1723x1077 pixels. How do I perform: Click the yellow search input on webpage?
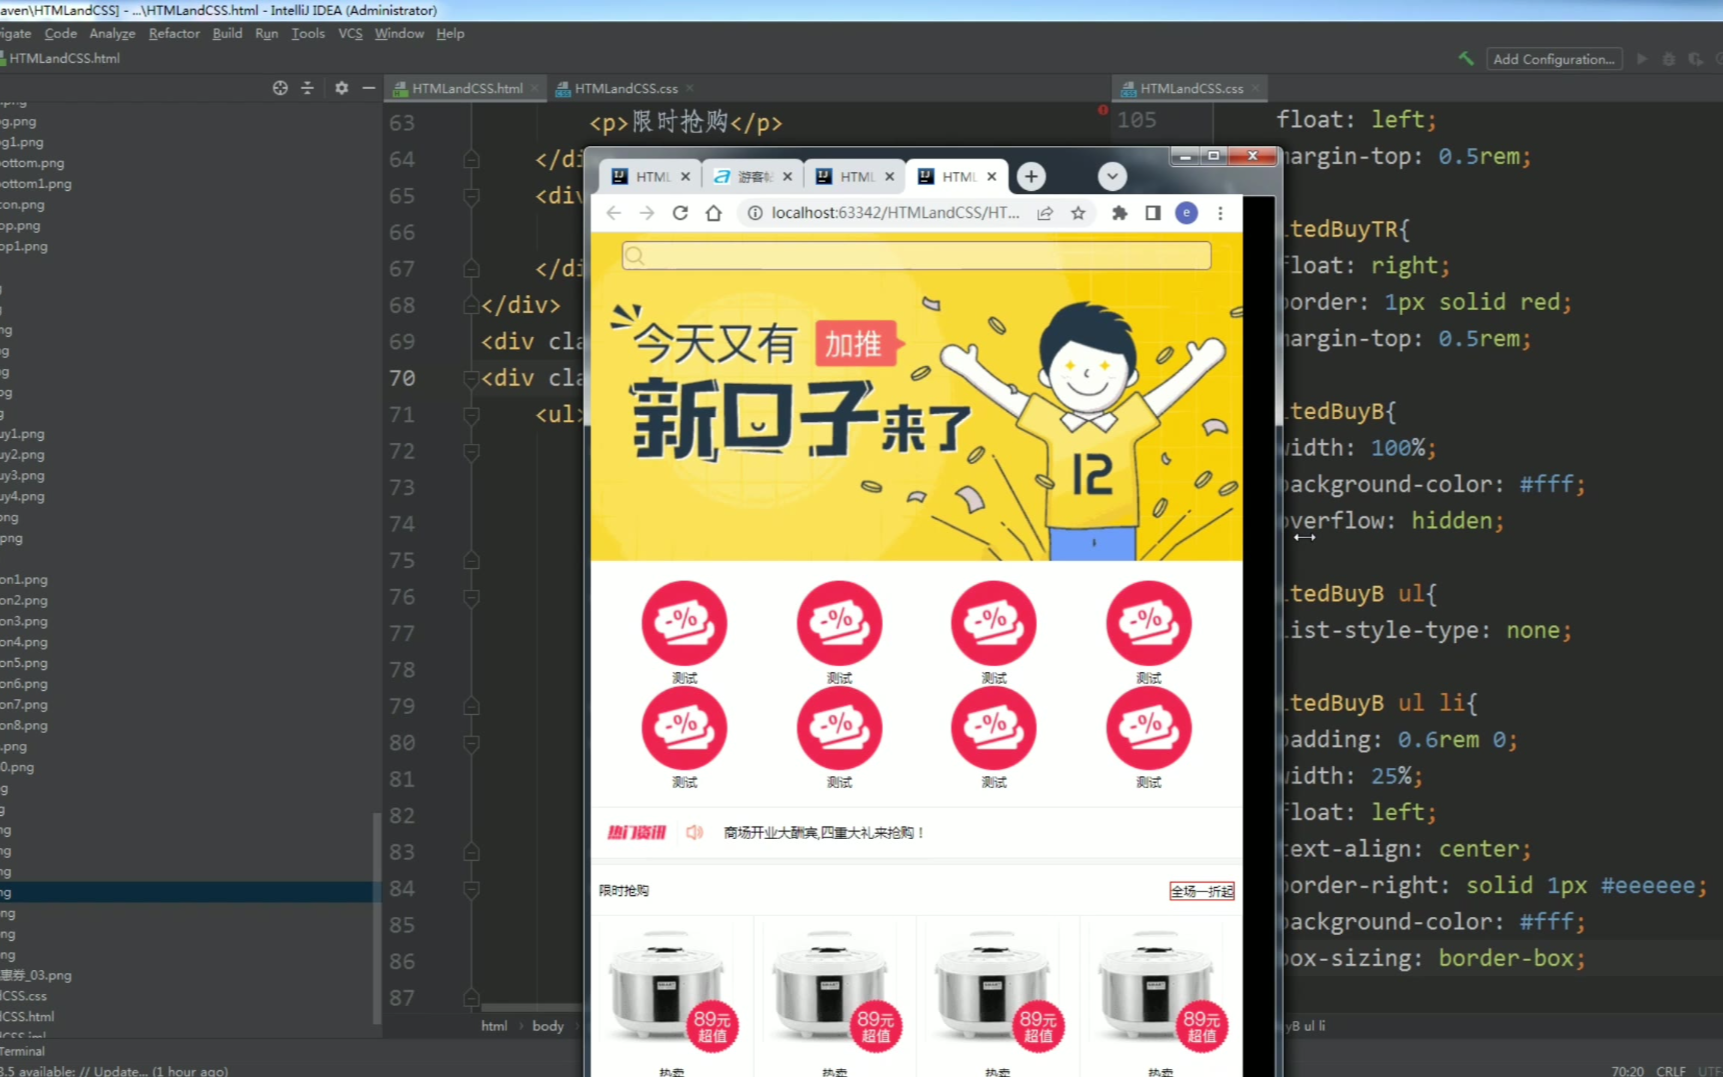[916, 256]
